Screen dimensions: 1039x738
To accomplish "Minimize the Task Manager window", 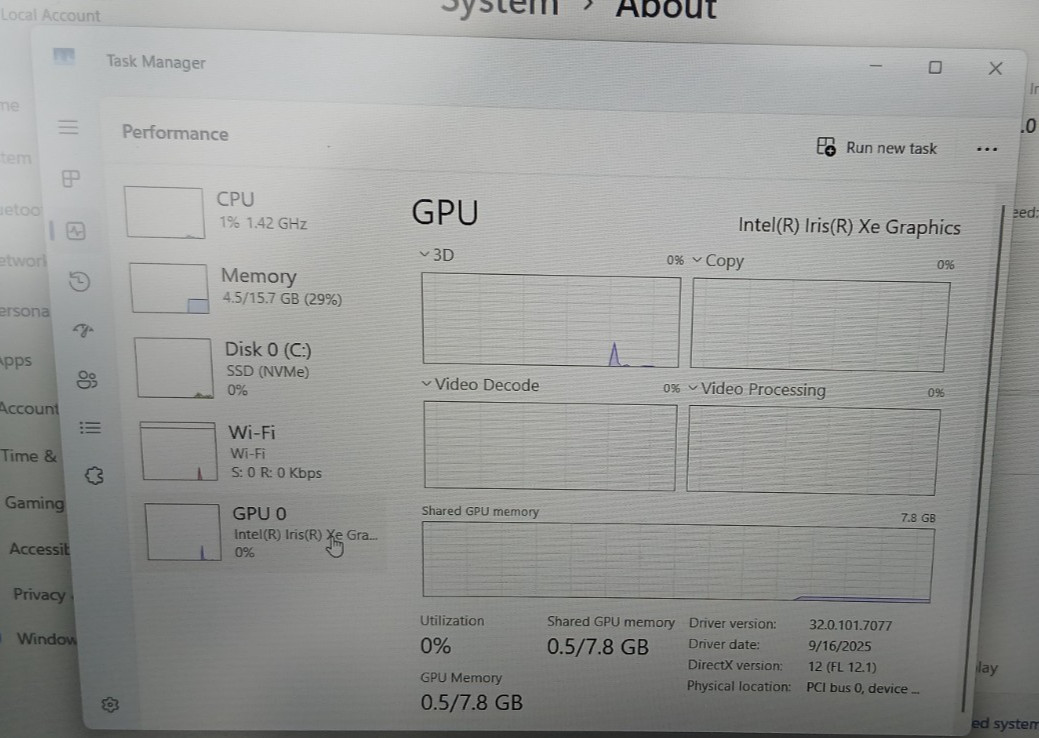I will click(875, 66).
